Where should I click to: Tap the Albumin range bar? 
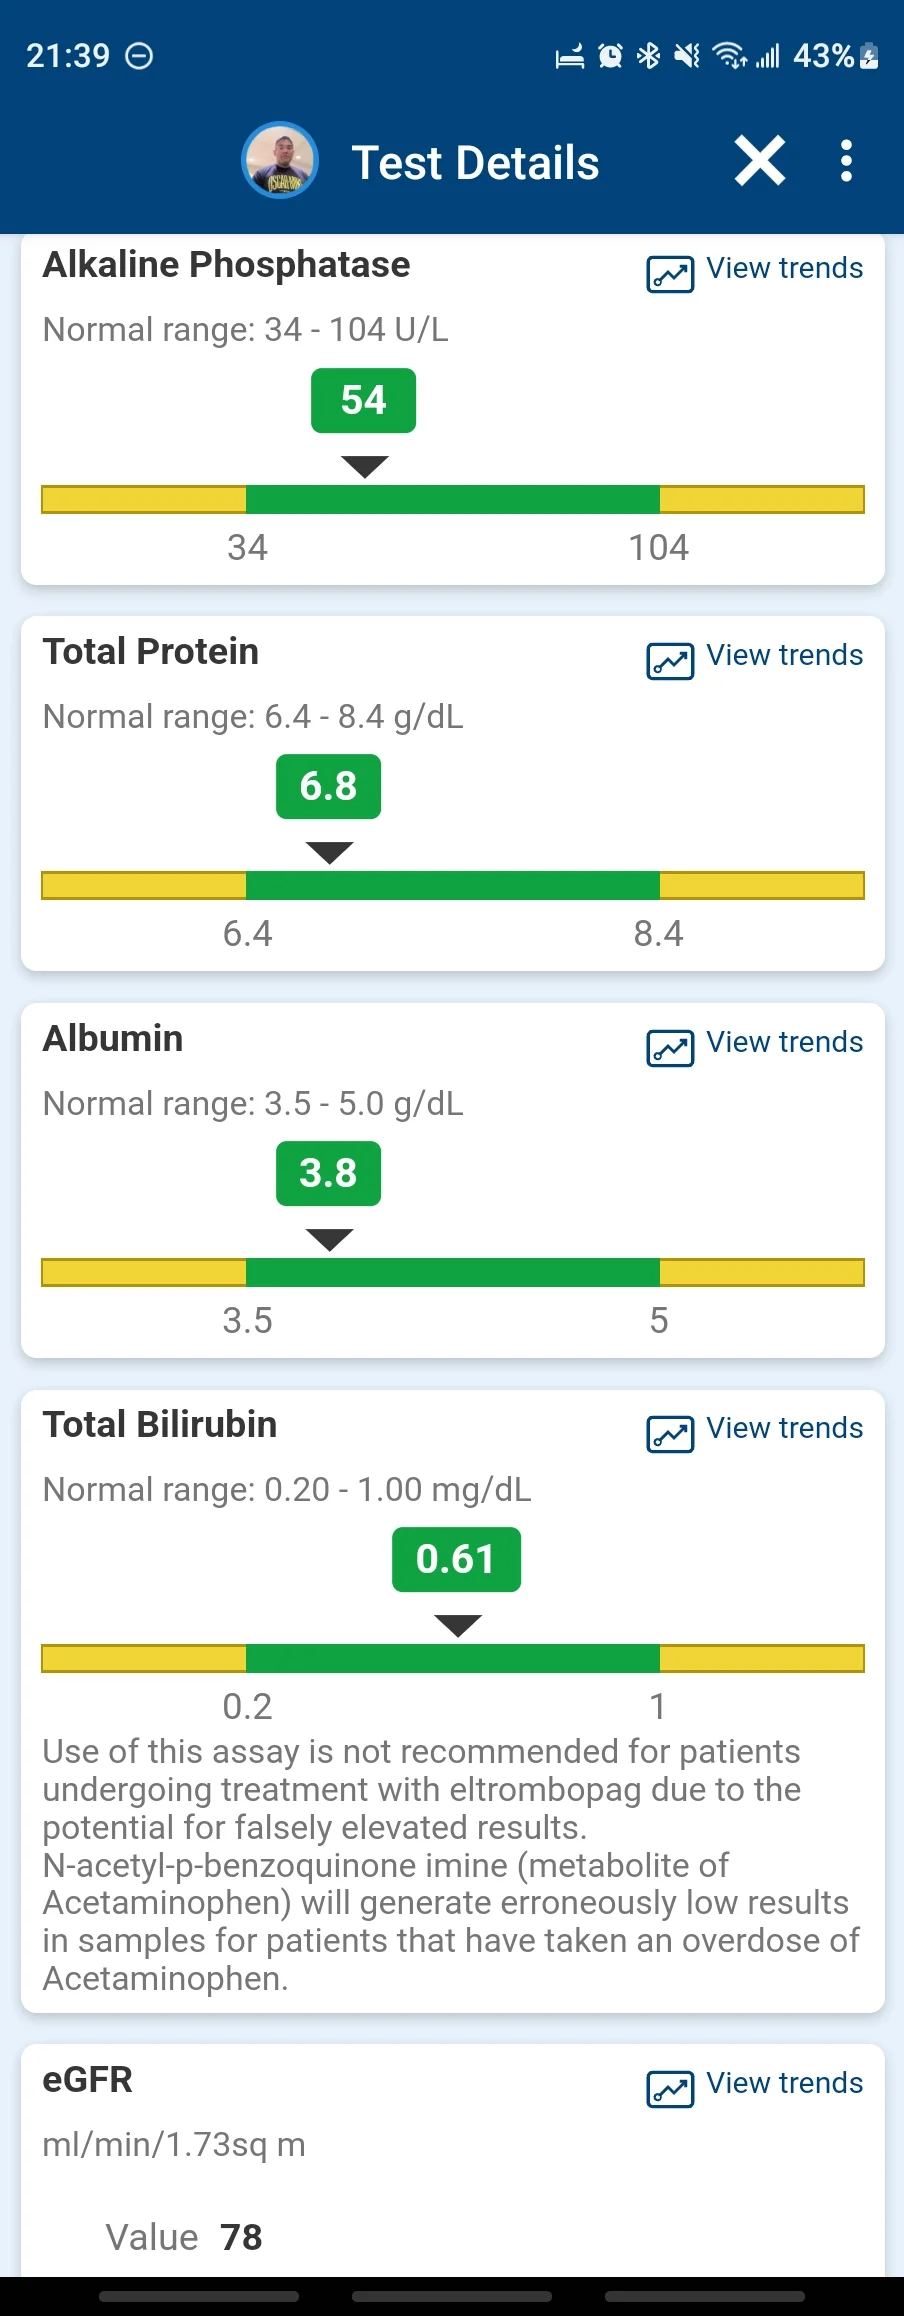pos(453,1272)
